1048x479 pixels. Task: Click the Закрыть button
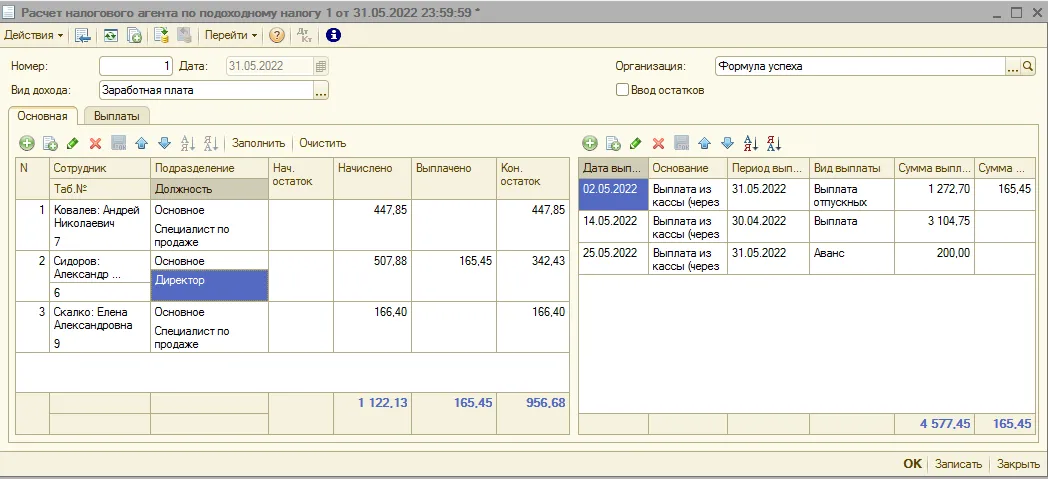click(1016, 464)
